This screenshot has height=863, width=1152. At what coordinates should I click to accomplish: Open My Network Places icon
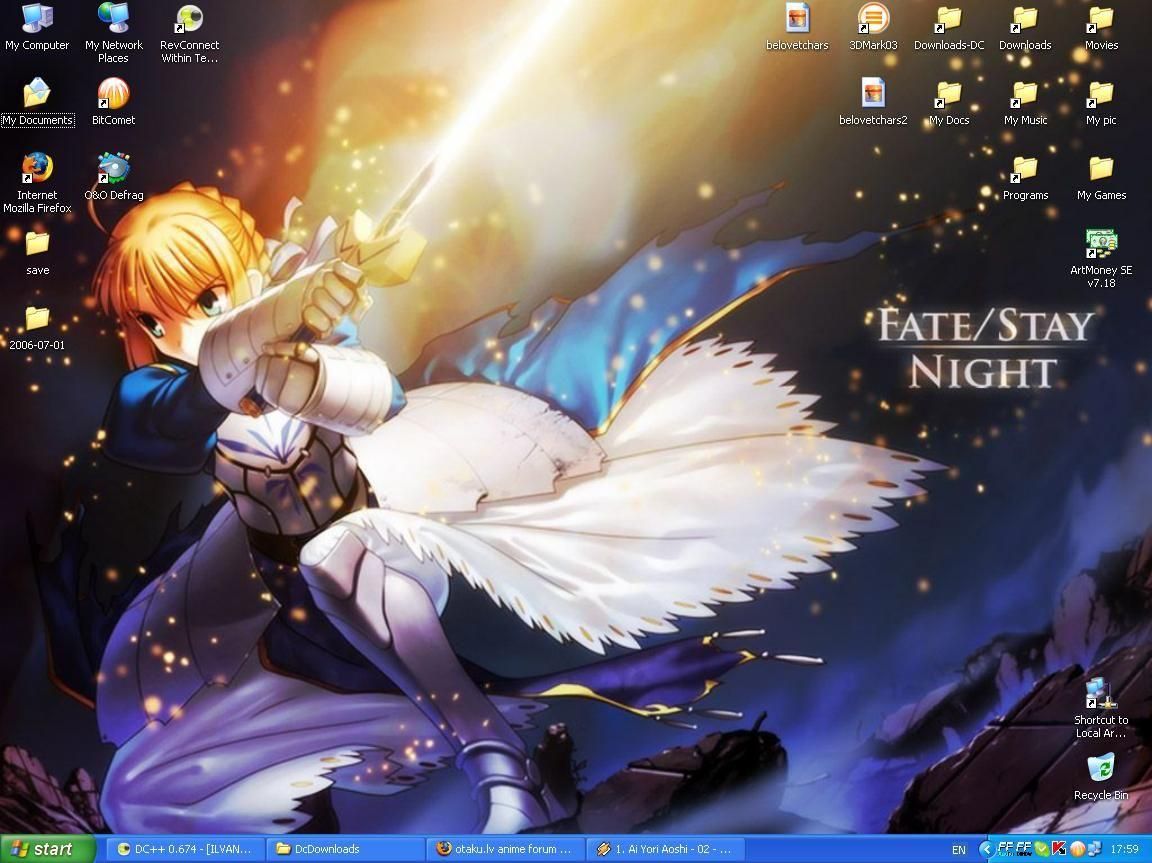(113, 33)
